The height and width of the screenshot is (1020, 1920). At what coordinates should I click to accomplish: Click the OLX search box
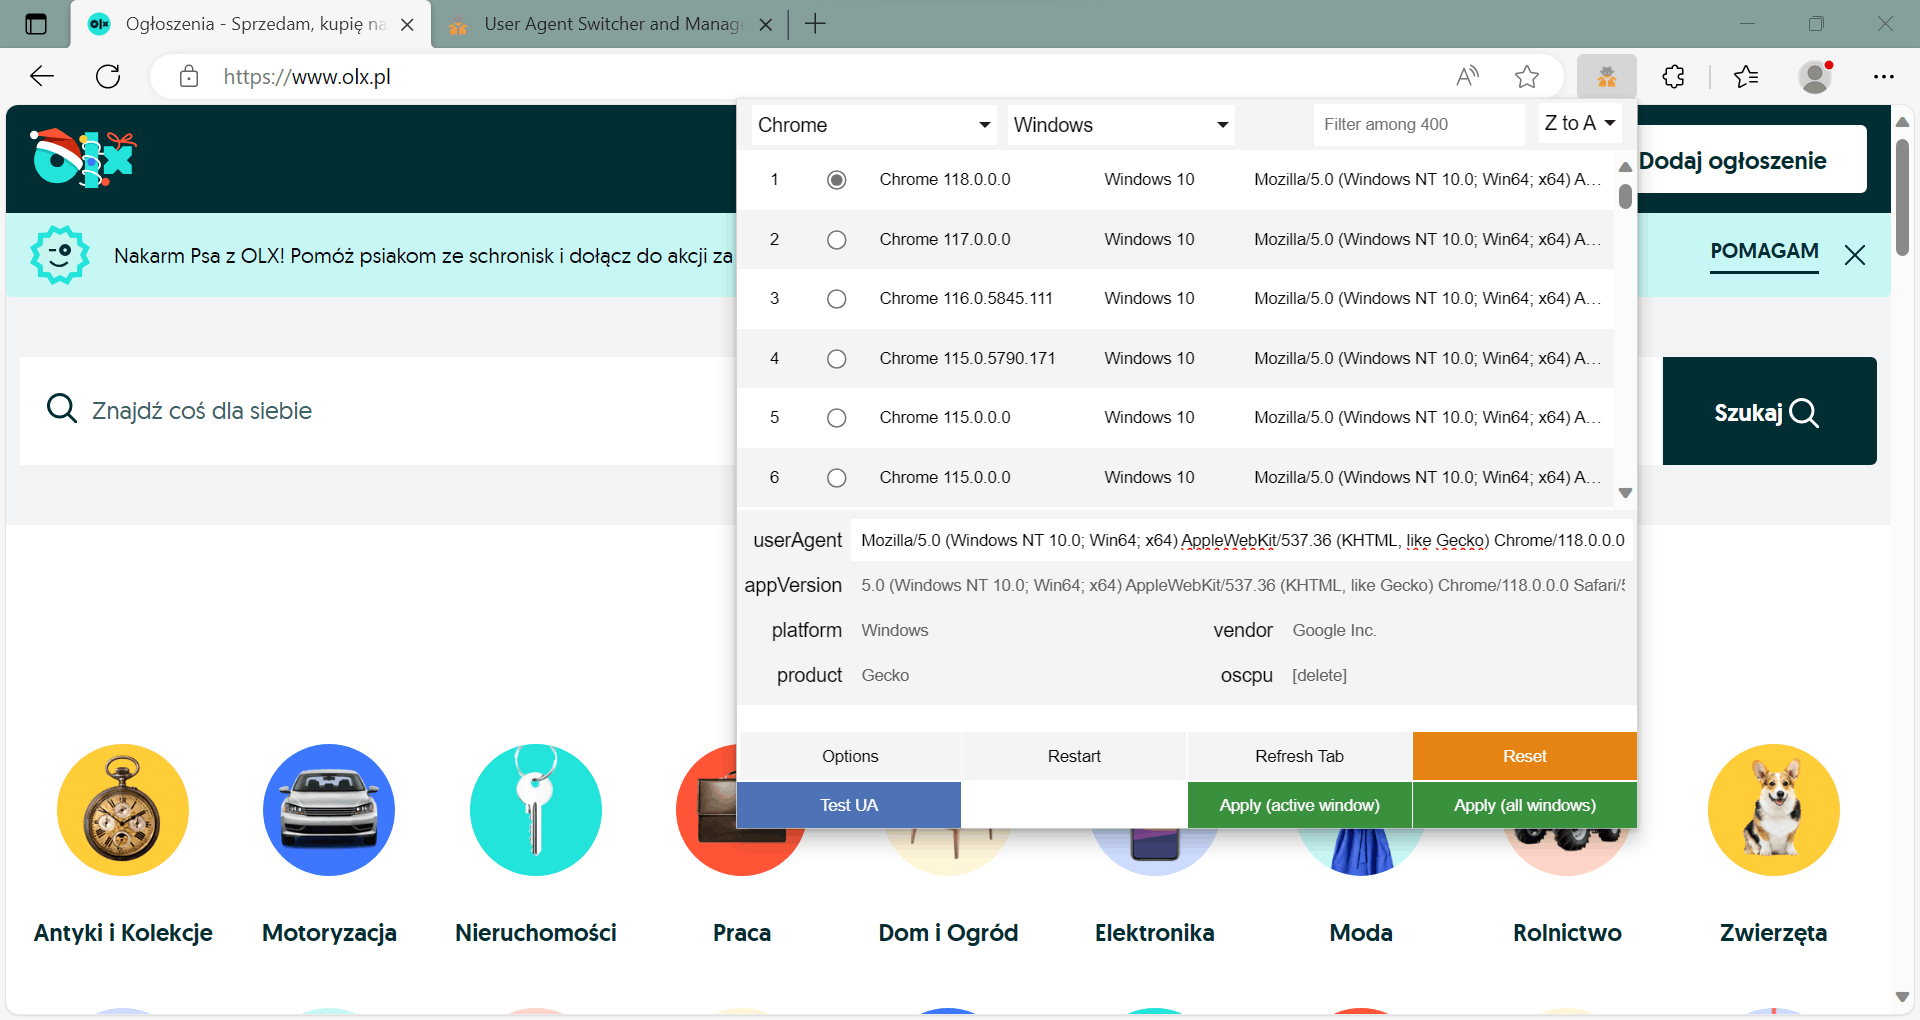click(x=378, y=411)
